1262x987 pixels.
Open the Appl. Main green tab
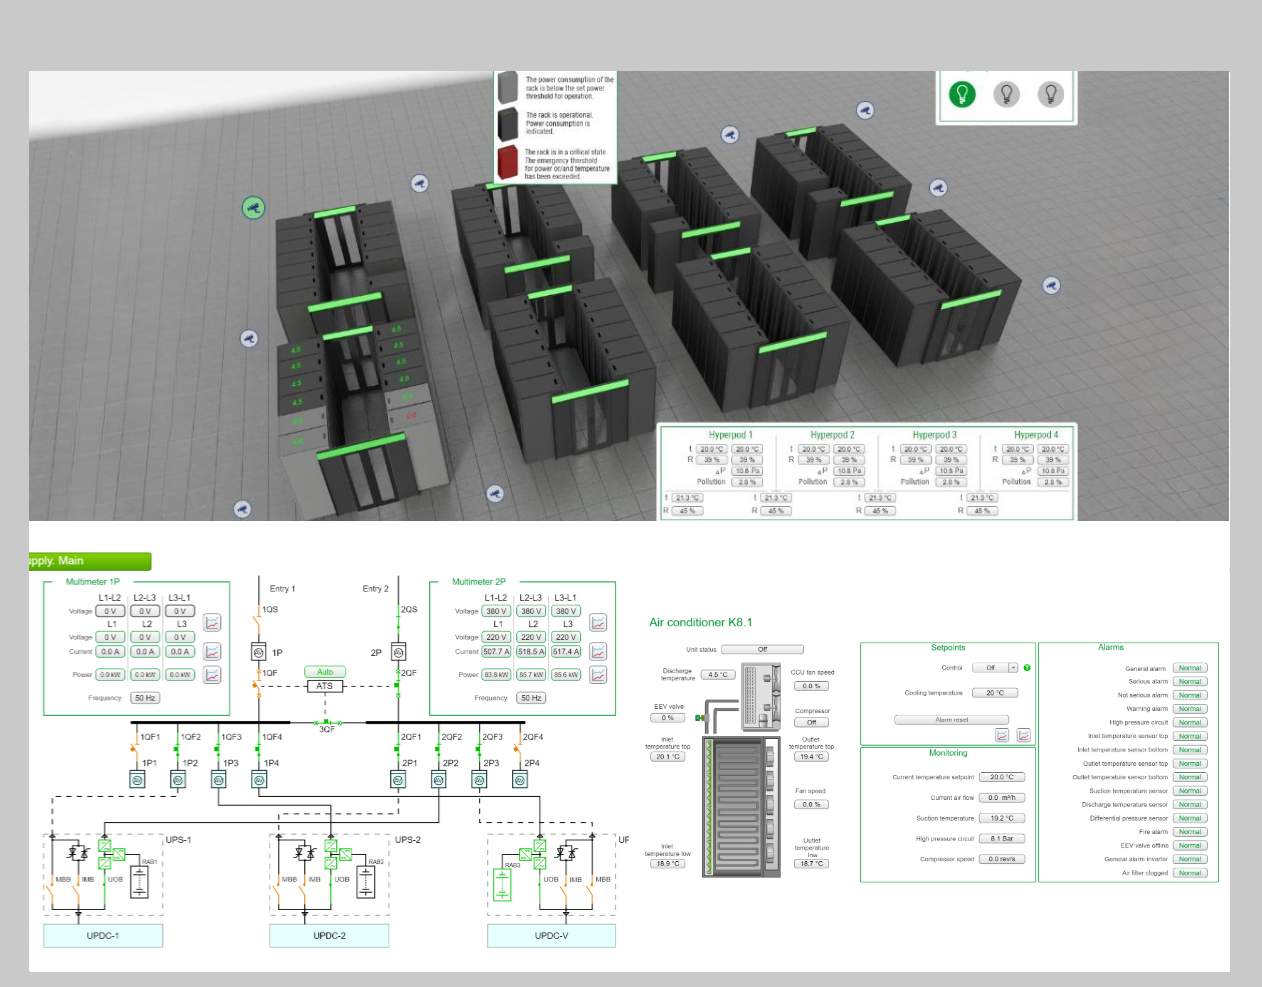pyautogui.click(x=90, y=561)
